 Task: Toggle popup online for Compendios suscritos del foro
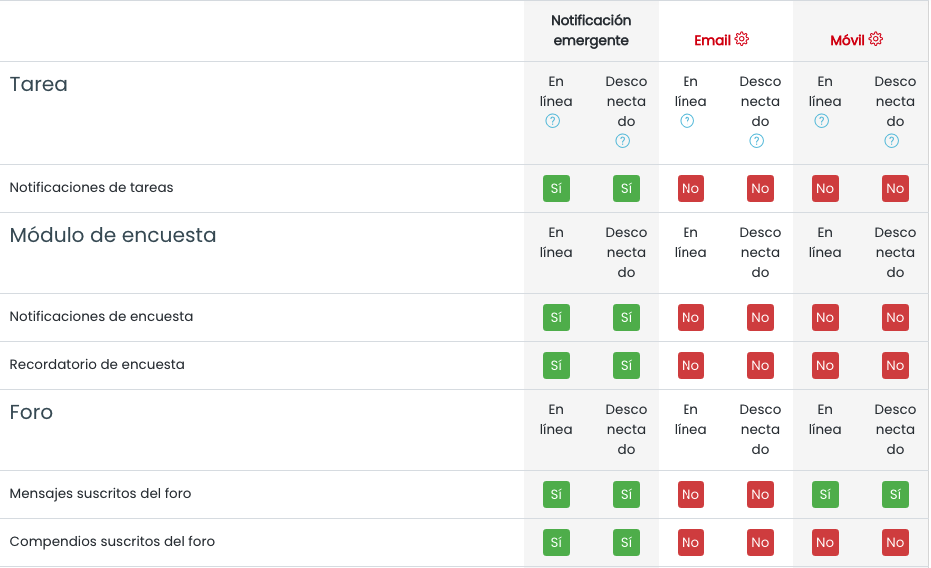556,542
